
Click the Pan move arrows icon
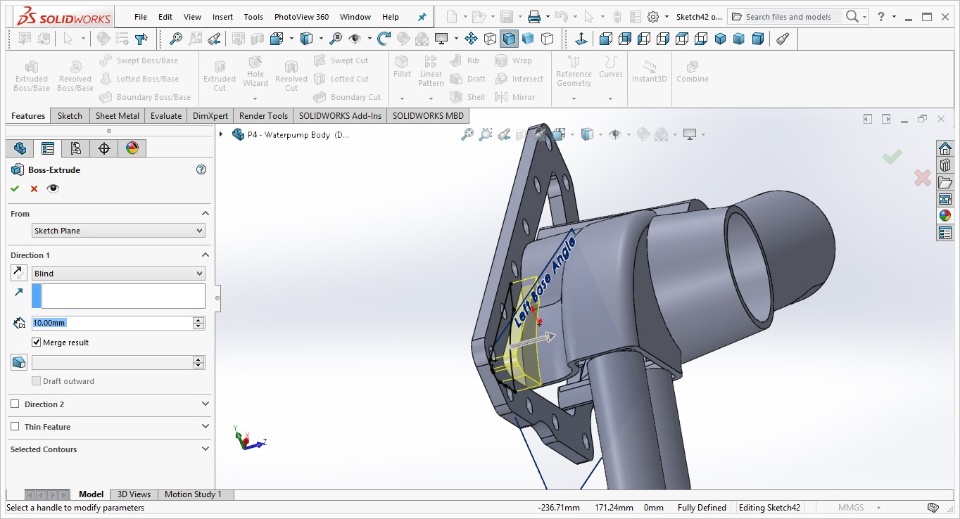[471, 39]
